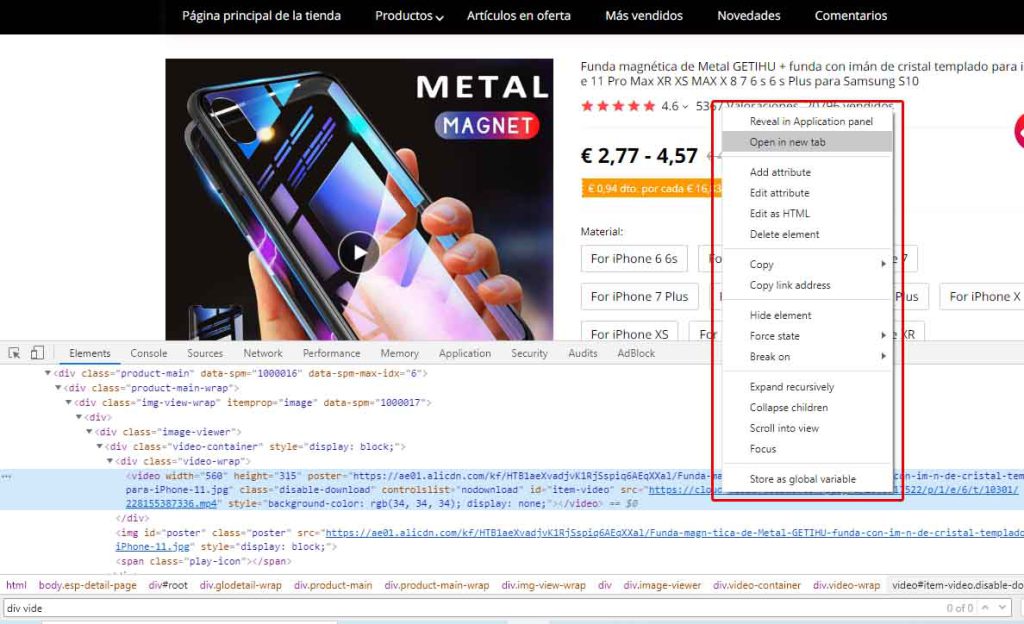Select div.img-view-wrap breadcrumb
This screenshot has height=624, width=1024.
point(543,585)
